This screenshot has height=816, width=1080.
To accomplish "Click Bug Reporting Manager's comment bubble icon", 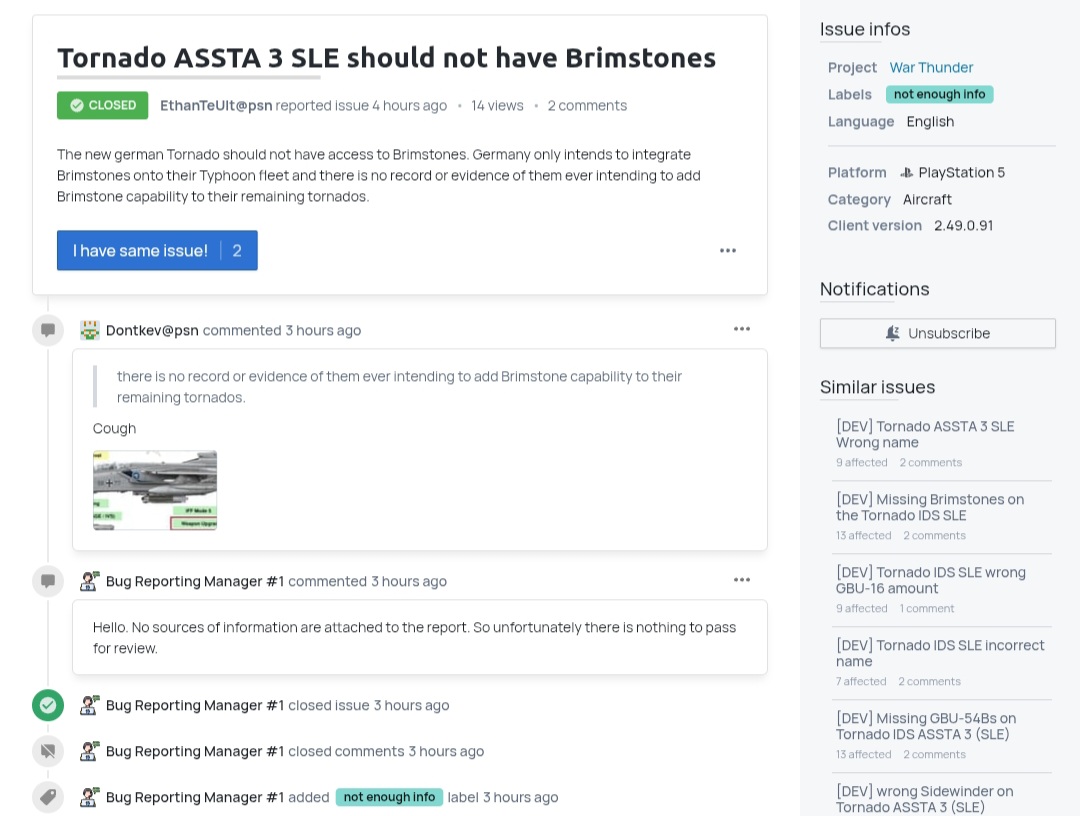I will pyautogui.click(x=48, y=581).
